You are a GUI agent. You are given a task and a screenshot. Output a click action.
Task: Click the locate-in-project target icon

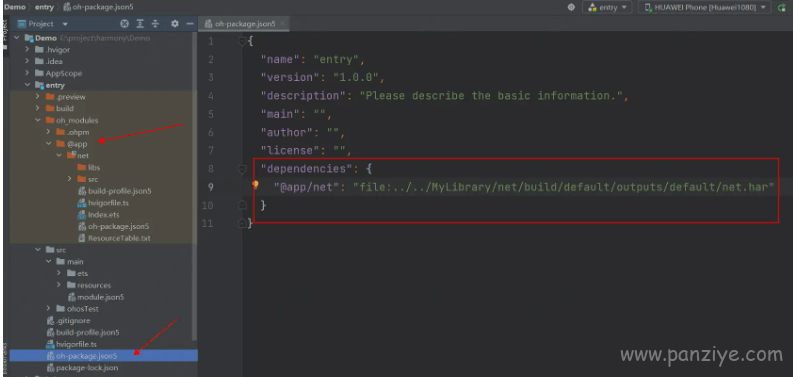pyautogui.click(x=124, y=24)
